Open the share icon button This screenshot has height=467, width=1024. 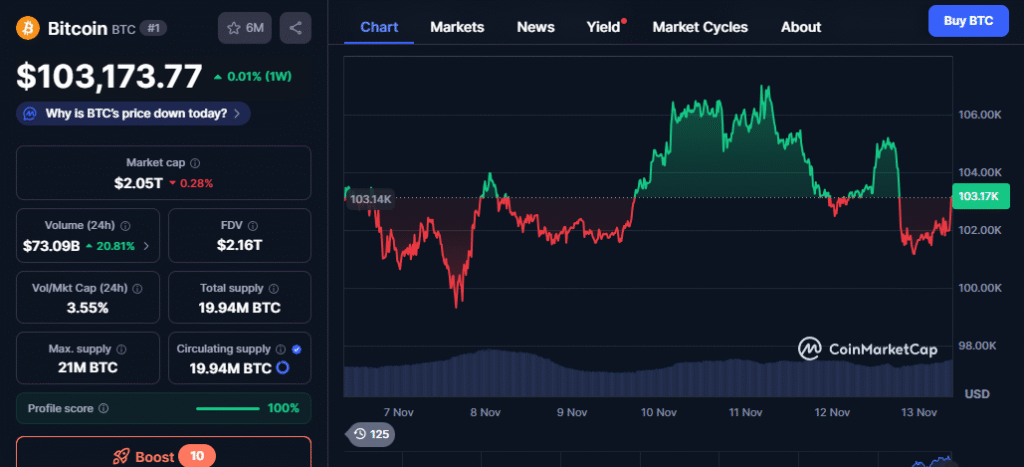(295, 28)
